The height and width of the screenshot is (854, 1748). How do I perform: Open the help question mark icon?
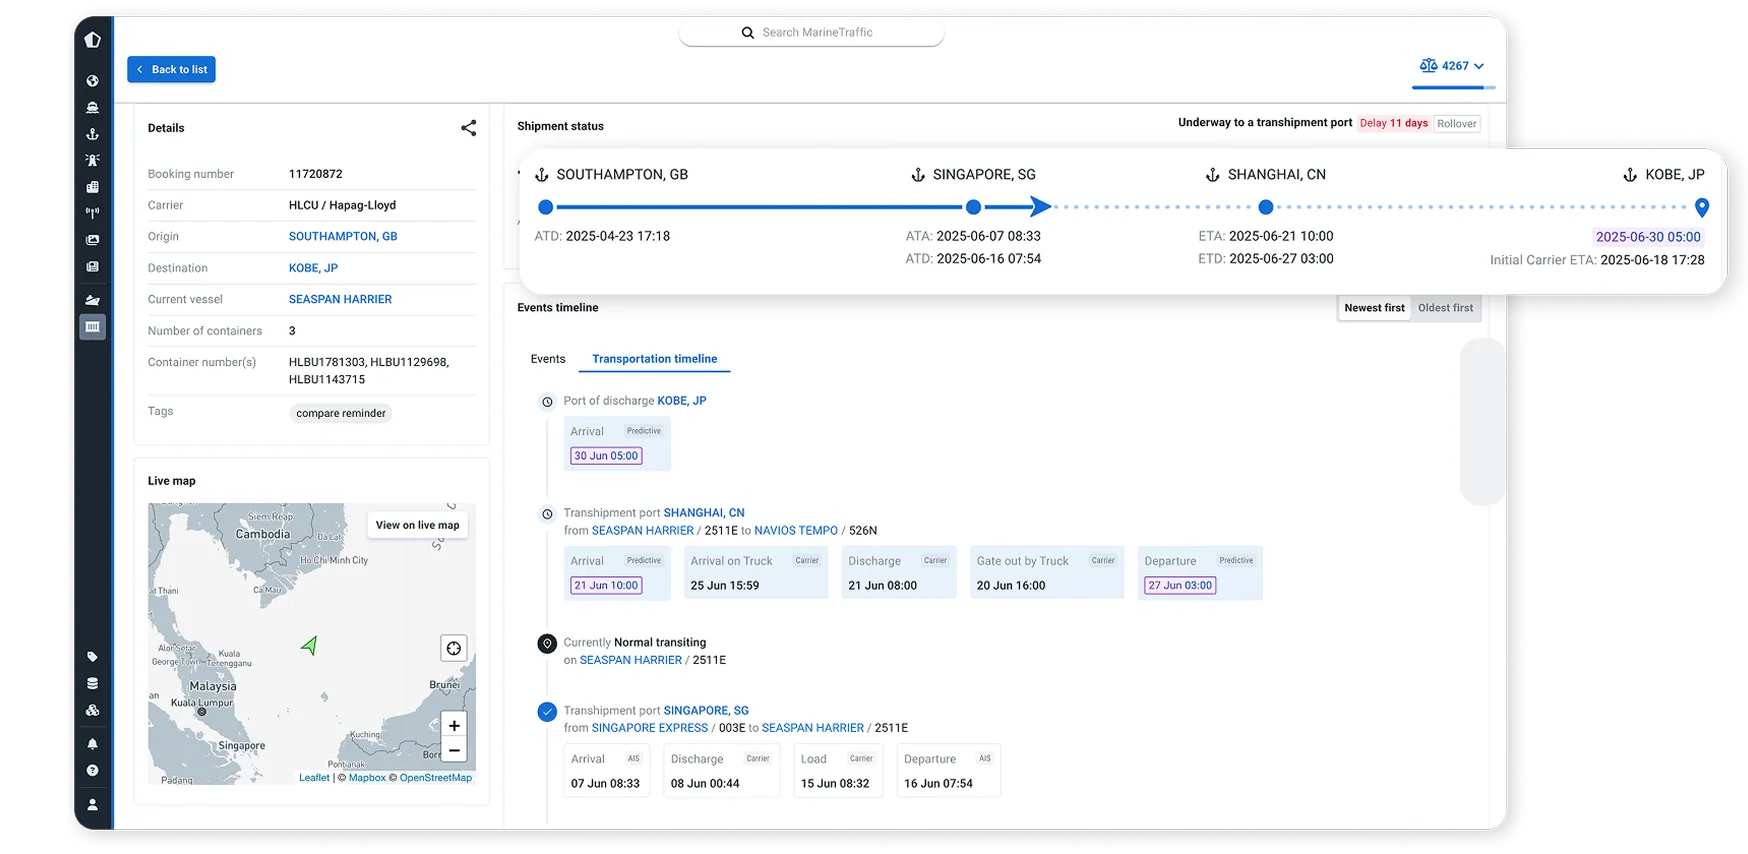pyautogui.click(x=93, y=771)
